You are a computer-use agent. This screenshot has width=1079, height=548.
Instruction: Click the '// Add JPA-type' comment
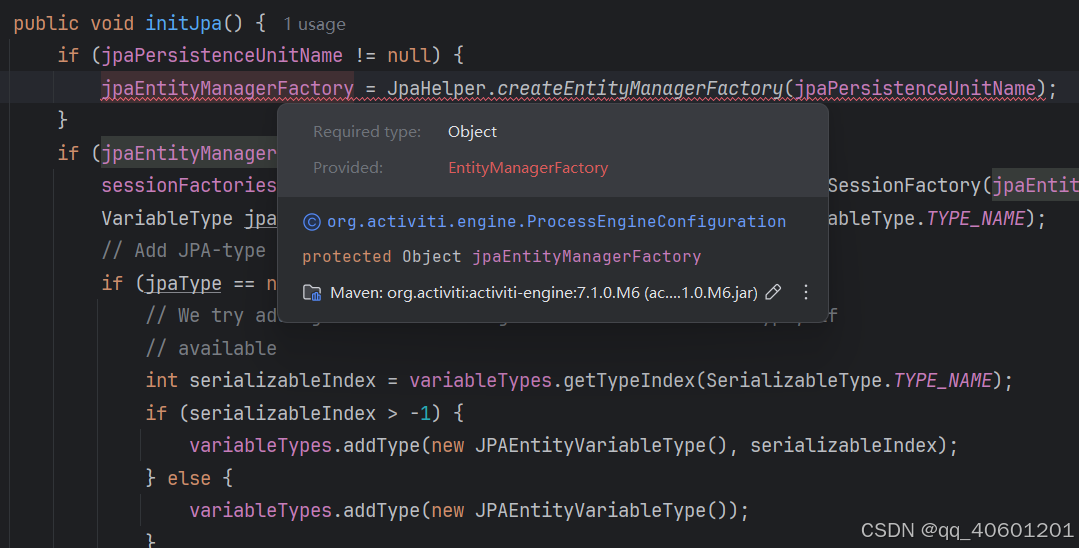point(184,251)
